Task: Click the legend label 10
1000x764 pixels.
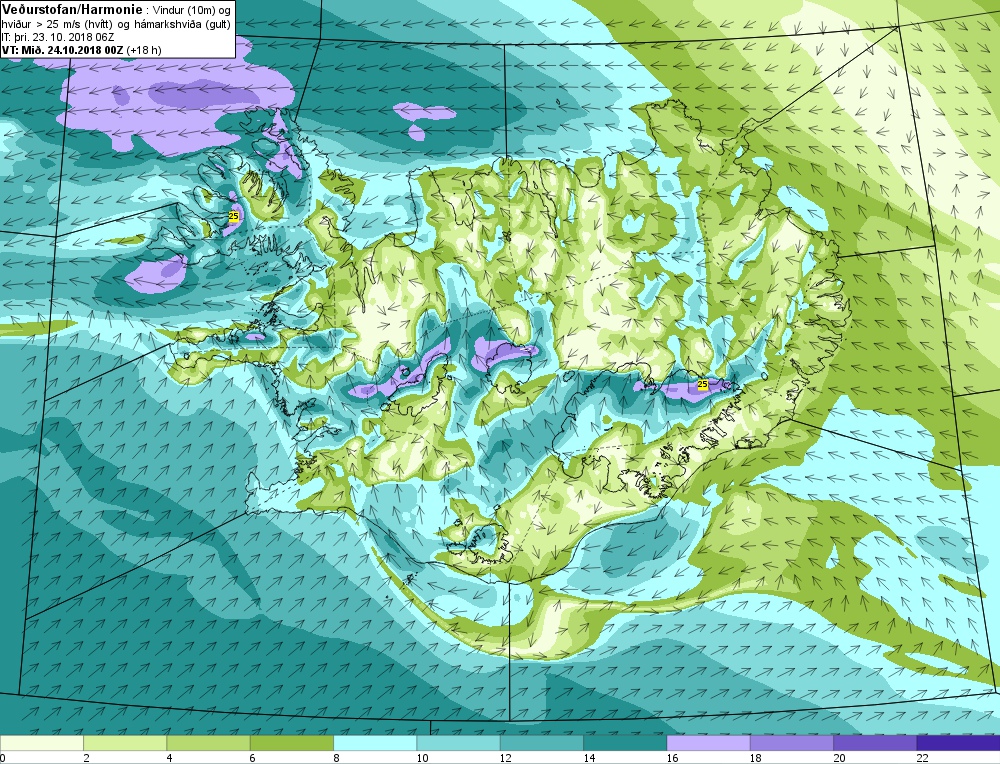Action: click(422, 758)
